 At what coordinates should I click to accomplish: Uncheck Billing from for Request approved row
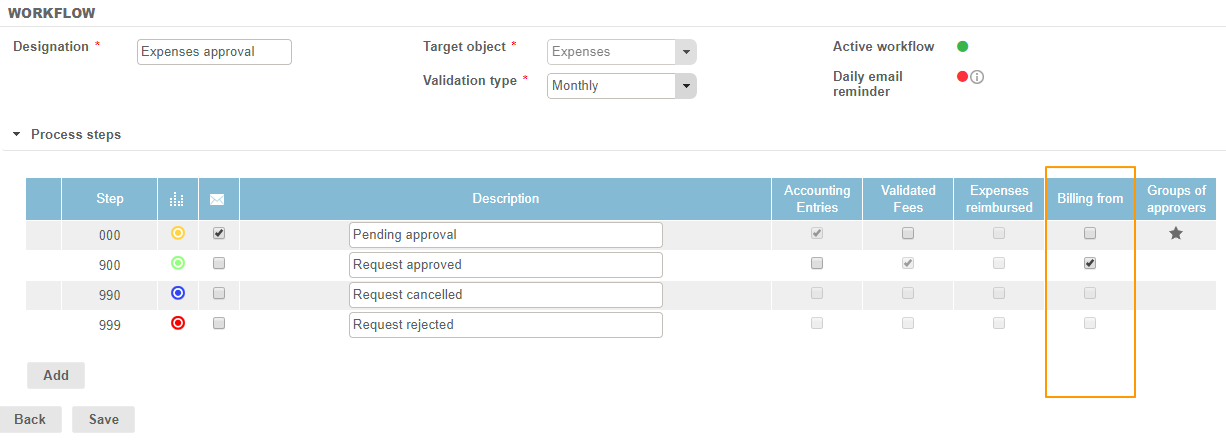tap(1090, 263)
